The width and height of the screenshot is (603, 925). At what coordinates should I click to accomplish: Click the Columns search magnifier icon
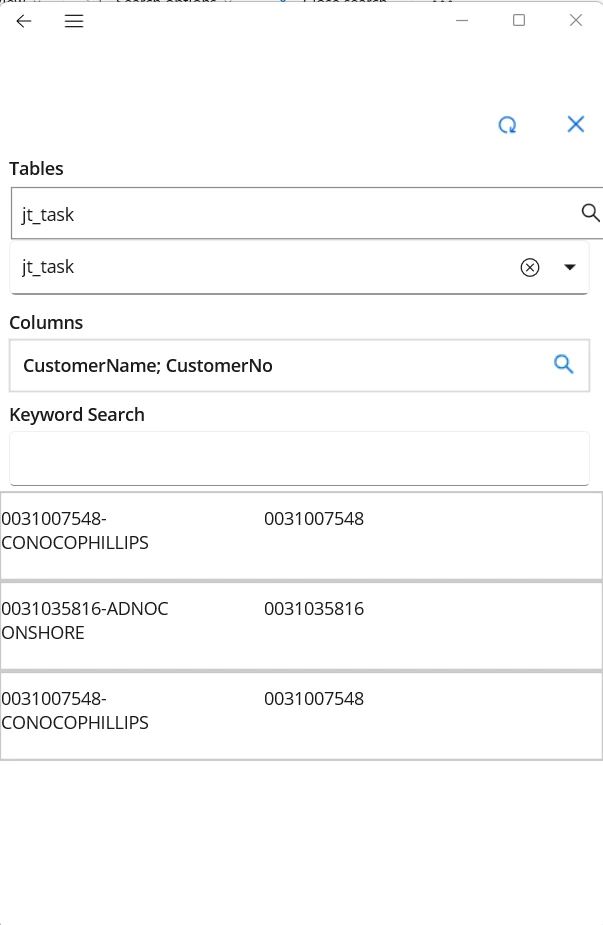564,365
